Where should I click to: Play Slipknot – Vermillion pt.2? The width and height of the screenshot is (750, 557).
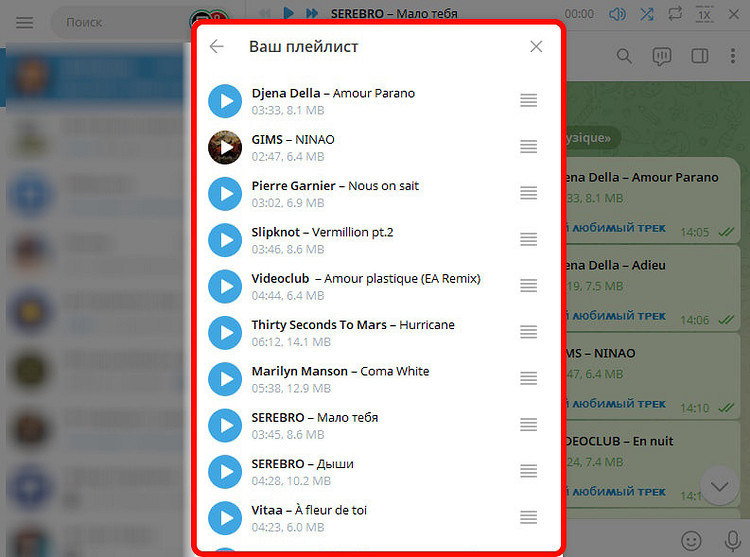[x=225, y=240]
